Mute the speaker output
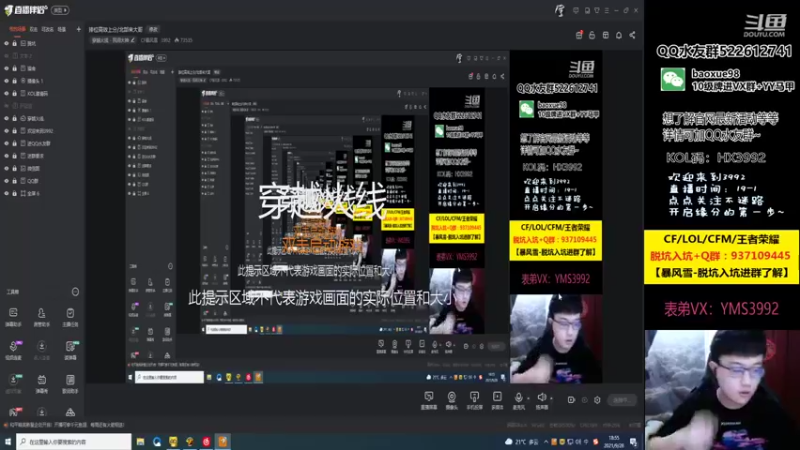Image resolution: width=800 pixels, height=450 pixels. pos(541,397)
